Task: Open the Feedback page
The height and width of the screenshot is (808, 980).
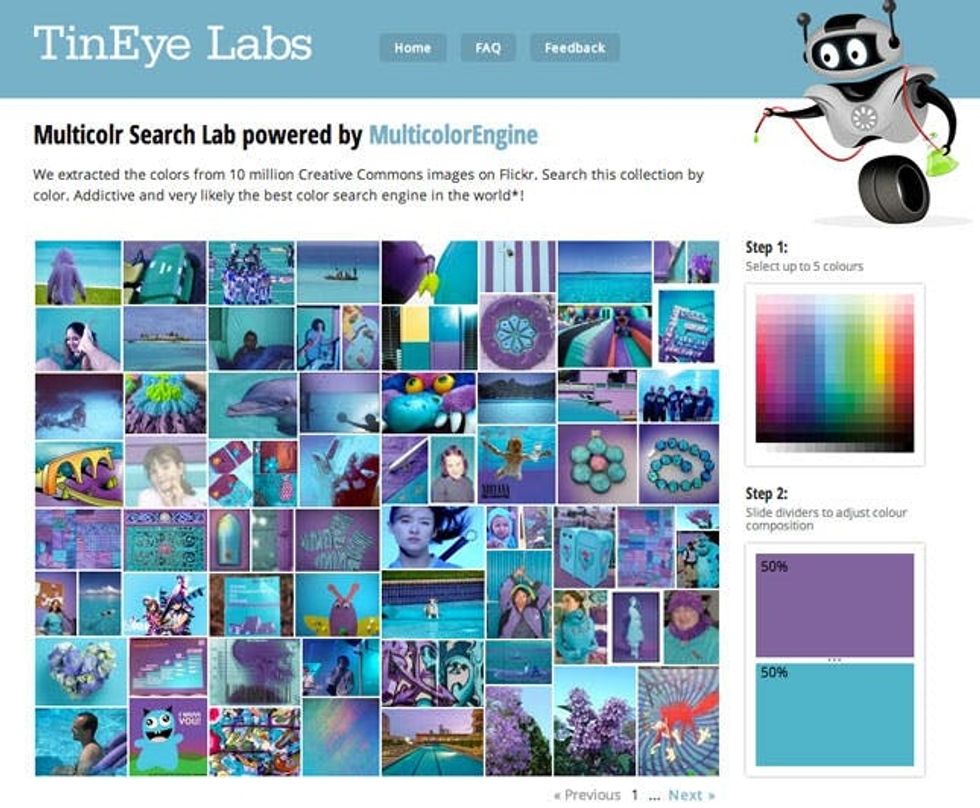Action: (x=574, y=47)
